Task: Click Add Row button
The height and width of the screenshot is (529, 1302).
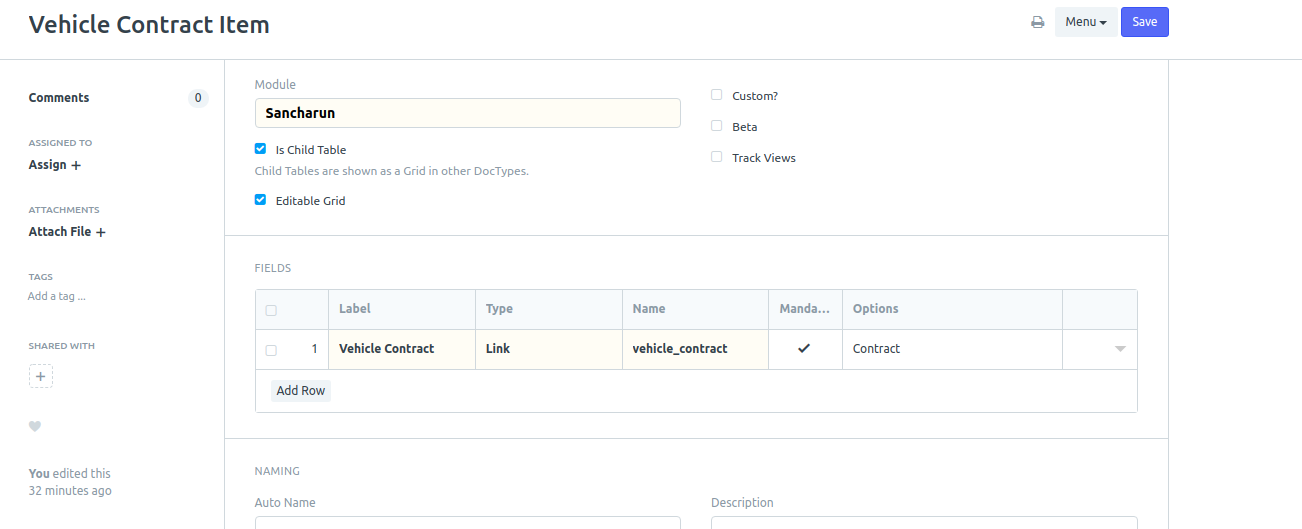Action: coord(300,391)
